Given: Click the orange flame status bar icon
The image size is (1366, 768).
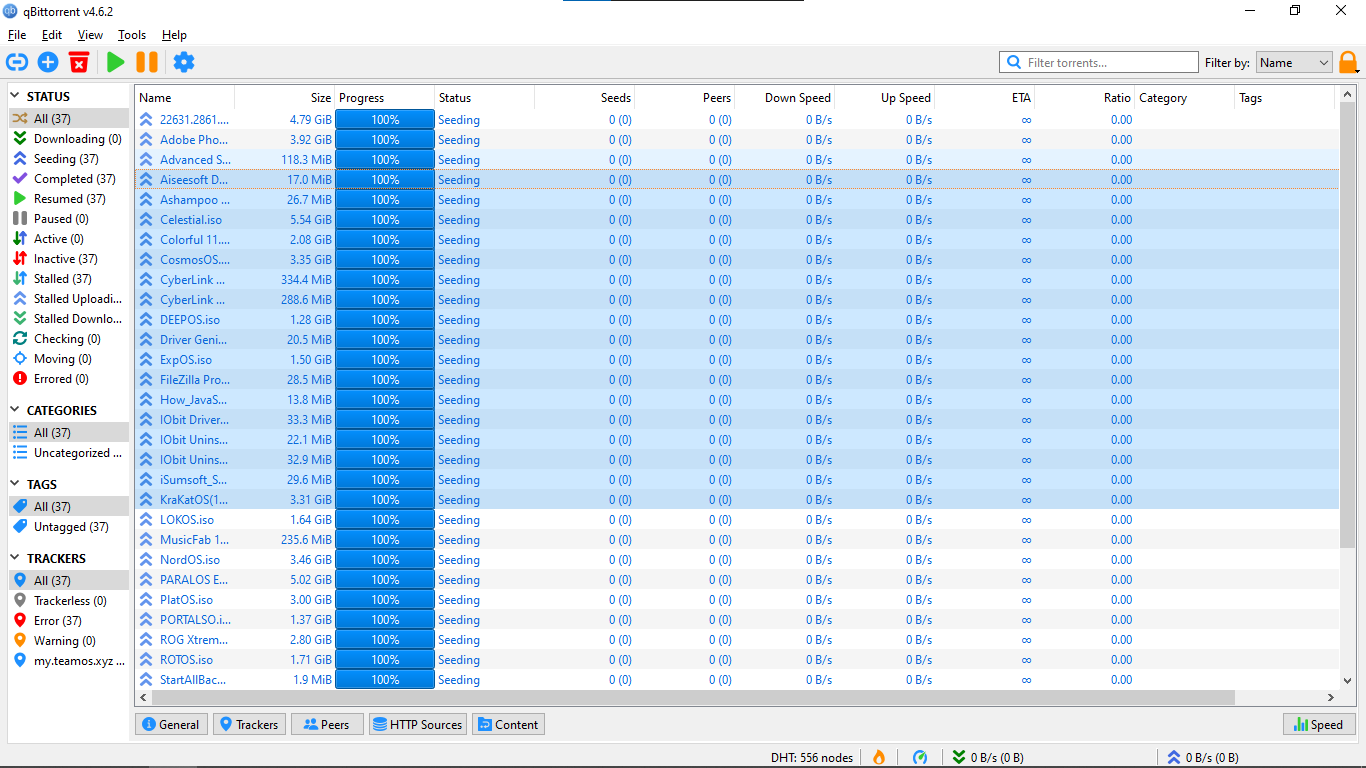Looking at the screenshot, I should (879, 757).
